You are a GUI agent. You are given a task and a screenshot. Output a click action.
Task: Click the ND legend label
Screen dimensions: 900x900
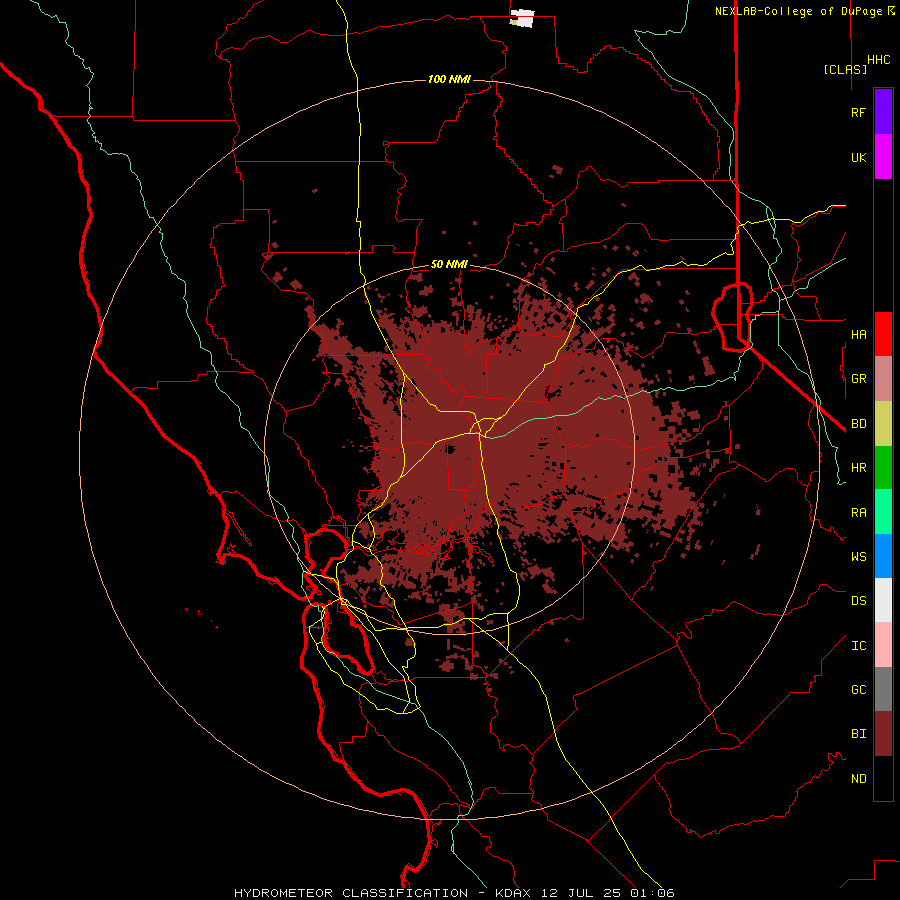coord(858,778)
